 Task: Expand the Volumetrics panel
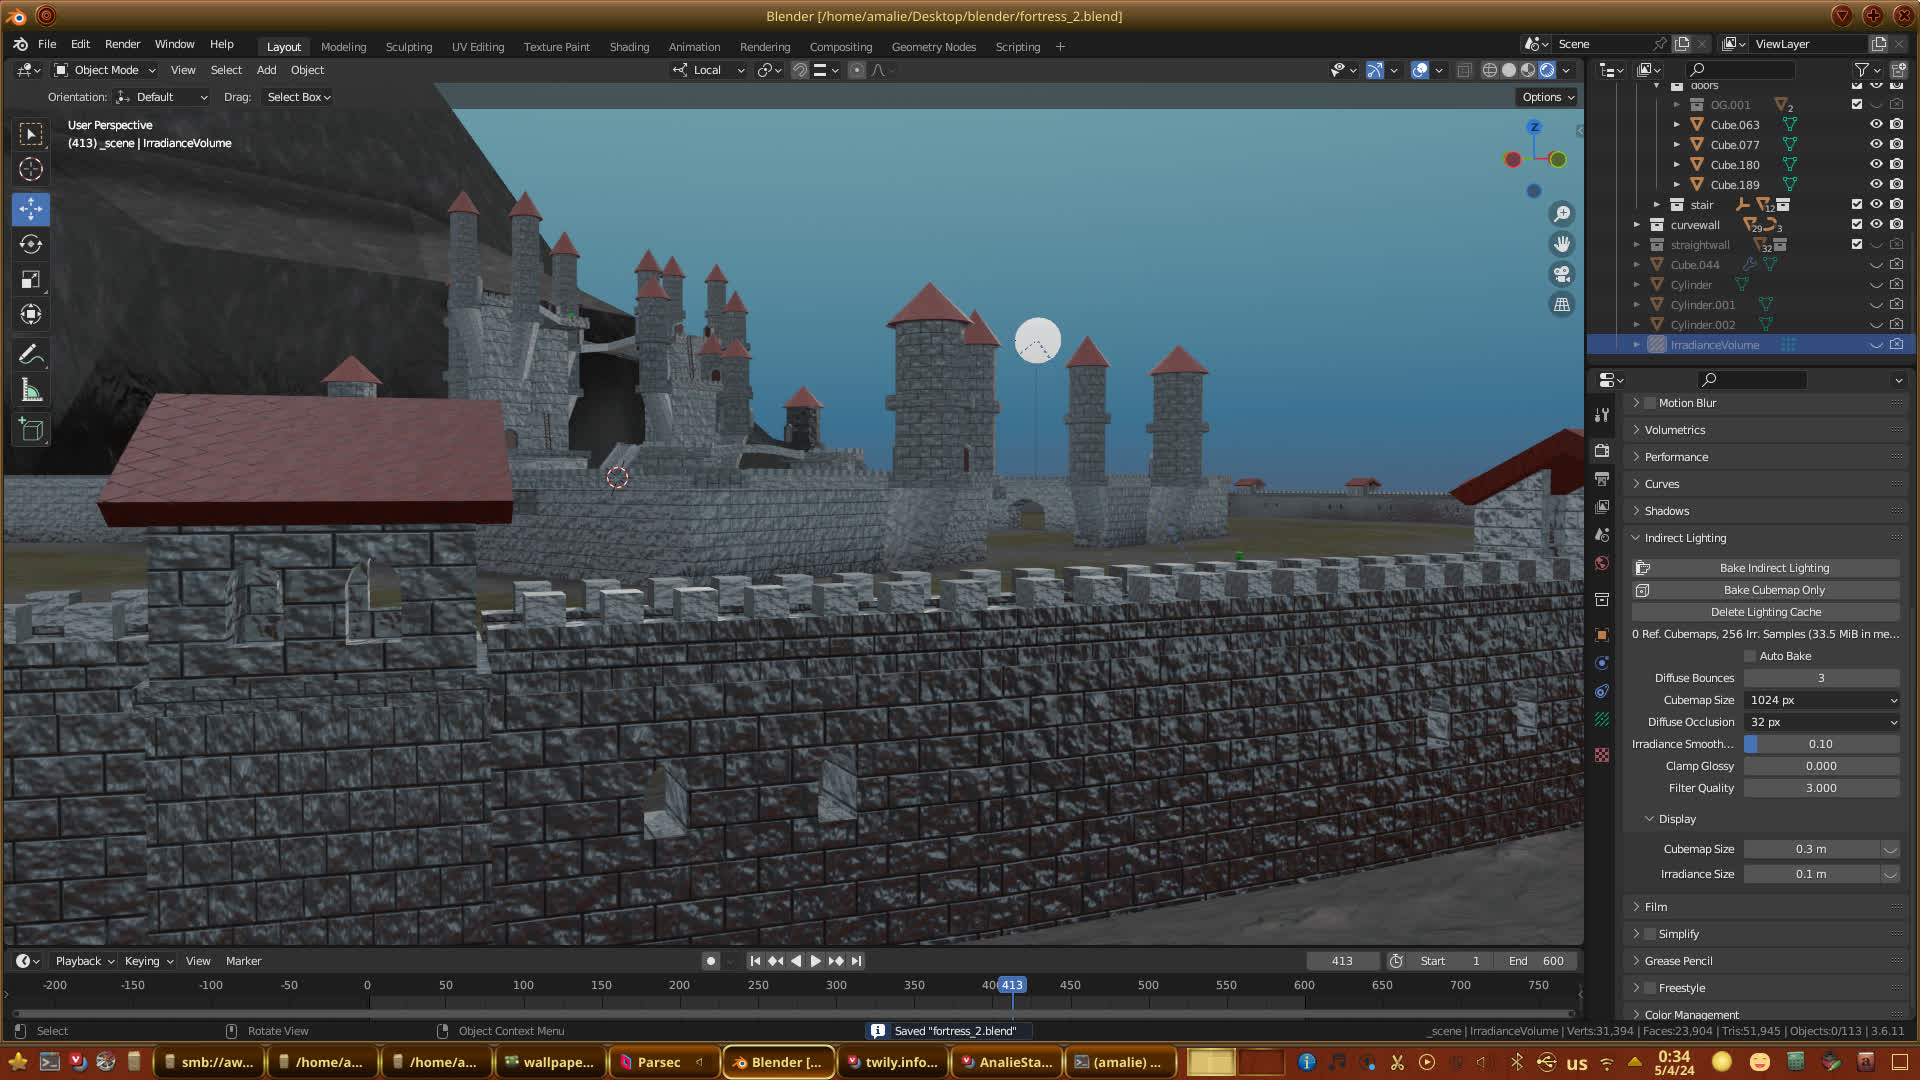click(x=1675, y=430)
